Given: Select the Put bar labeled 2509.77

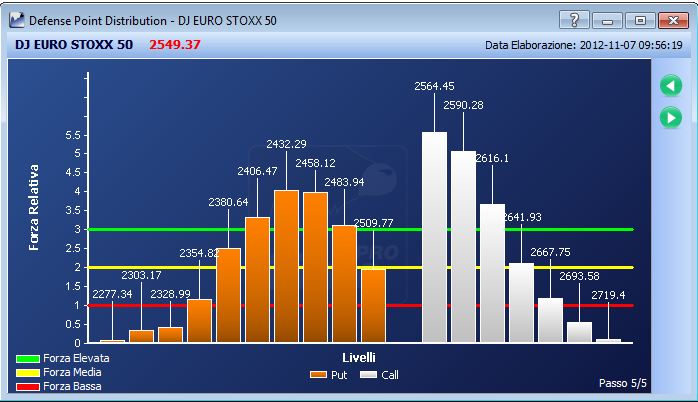Looking at the screenshot, I should pos(373,306).
